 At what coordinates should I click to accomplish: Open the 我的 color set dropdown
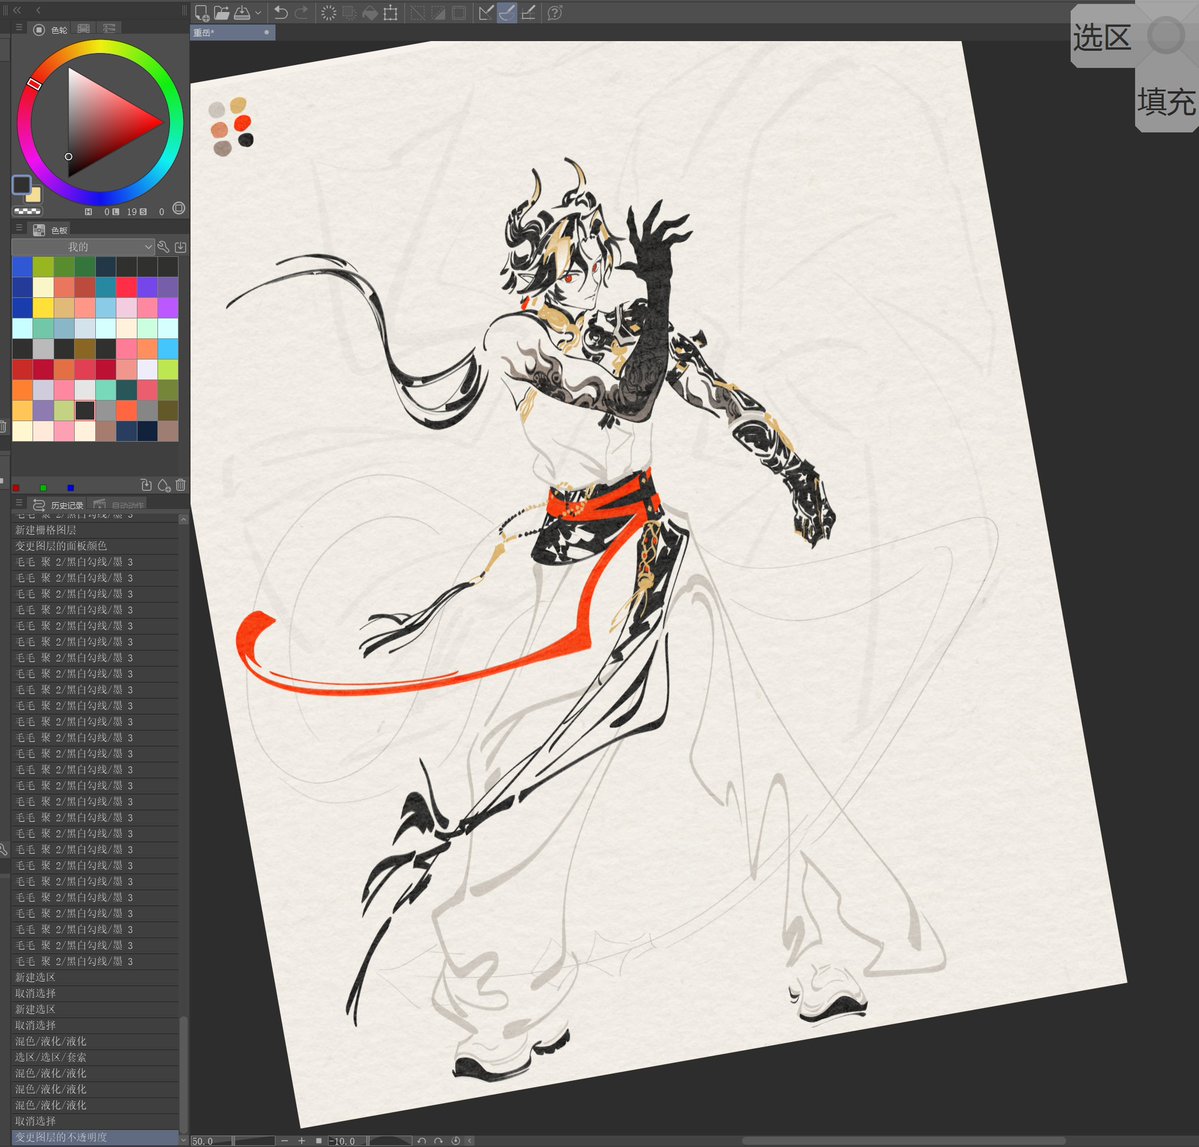83,247
